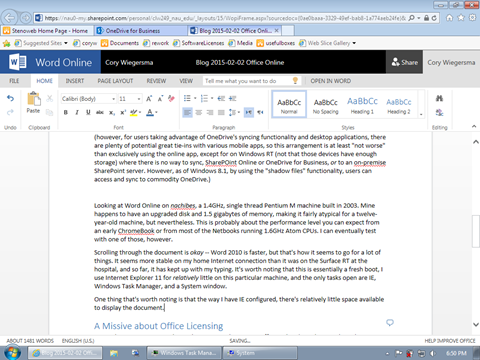Click the Paste clipboard icon
The height and width of the screenshot is (360, 480).
(33, 99)
